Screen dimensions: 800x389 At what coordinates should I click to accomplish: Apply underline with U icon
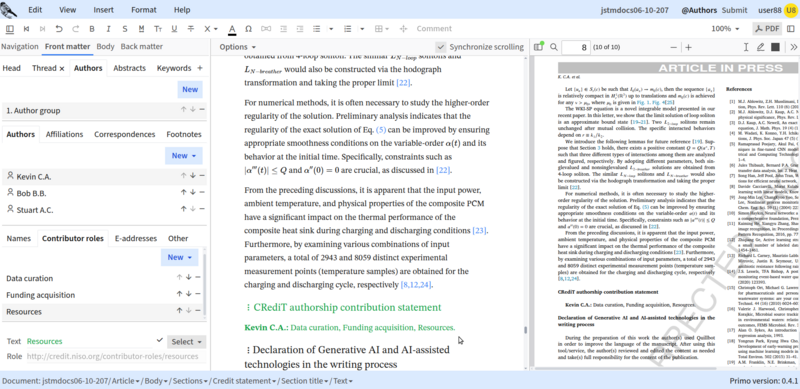click(x=174, y=29)
